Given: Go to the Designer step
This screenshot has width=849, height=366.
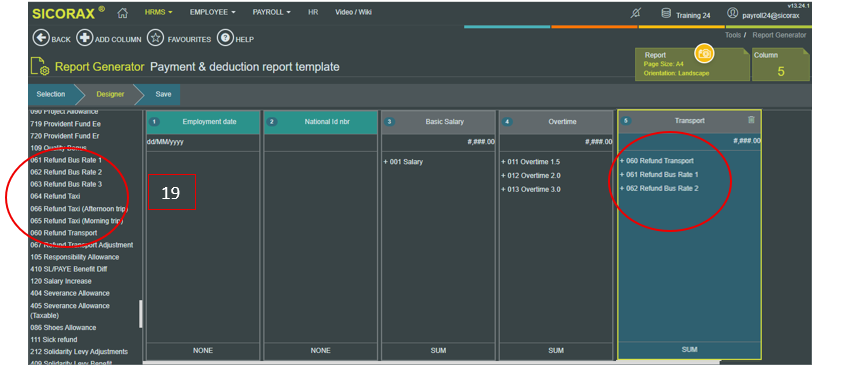Looking at the screenshot, I should (x=110, y=94).
